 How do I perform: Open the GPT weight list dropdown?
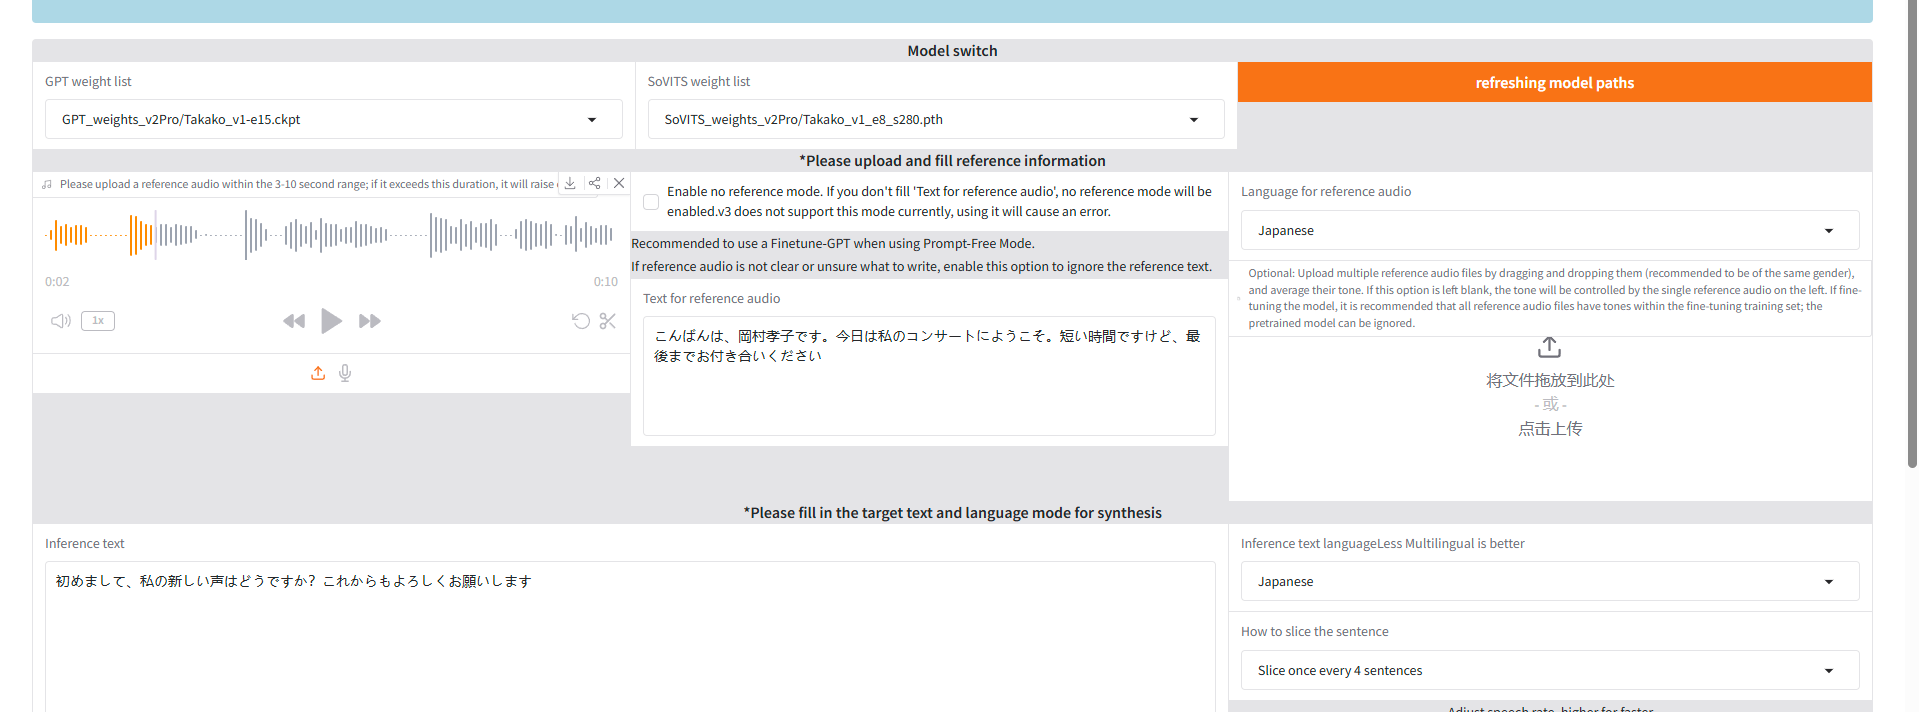333,119
